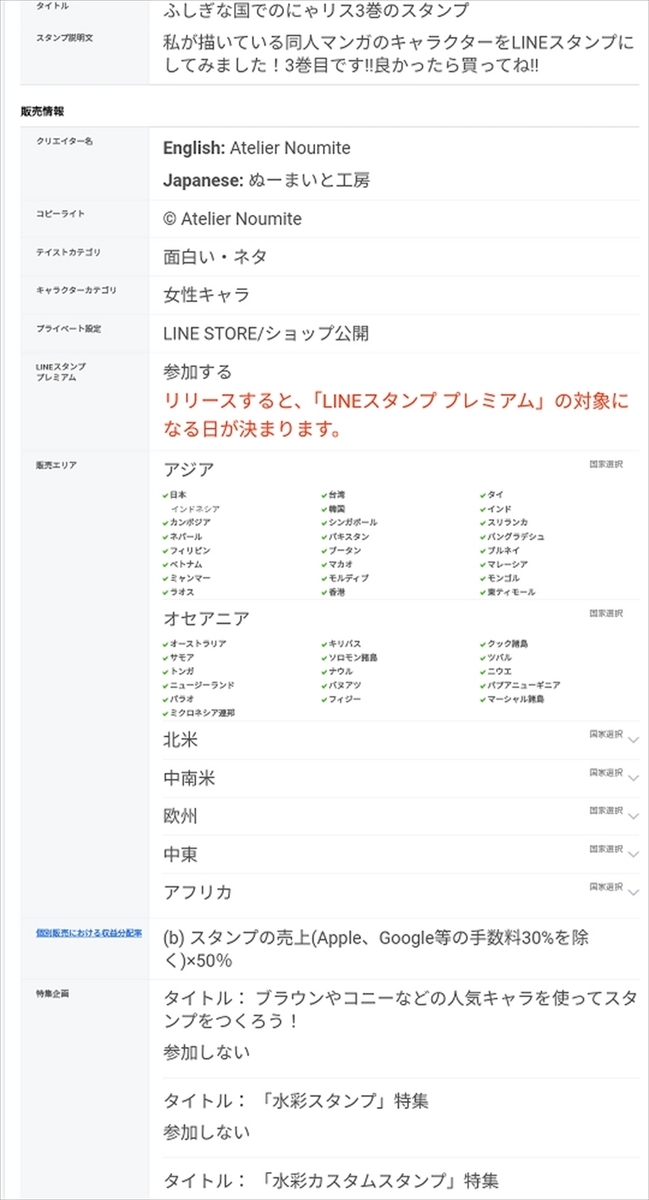Select シンガポール in the Asia list

point(350,523)
